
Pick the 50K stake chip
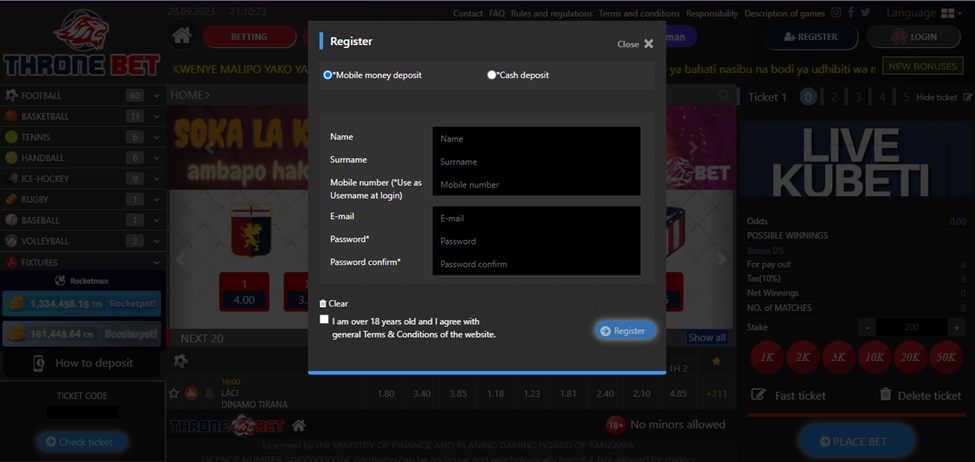[946, 358]
